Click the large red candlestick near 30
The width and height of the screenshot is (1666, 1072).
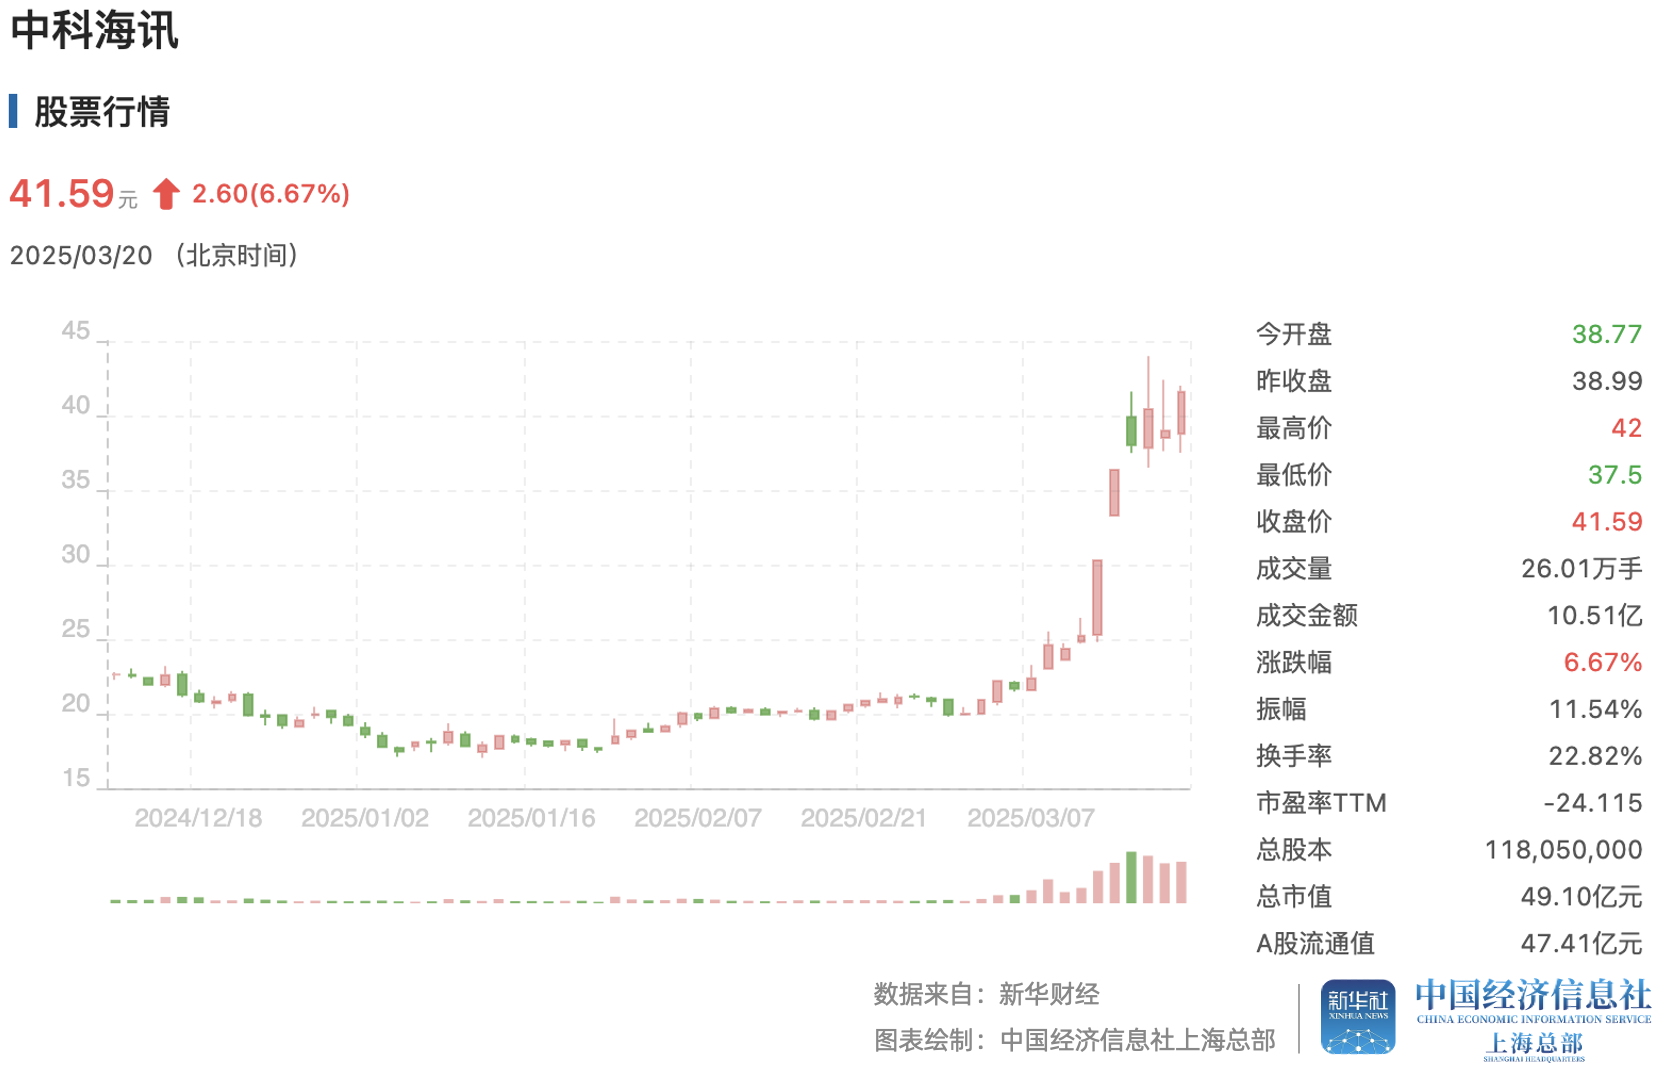click(x=1097, y=598)
